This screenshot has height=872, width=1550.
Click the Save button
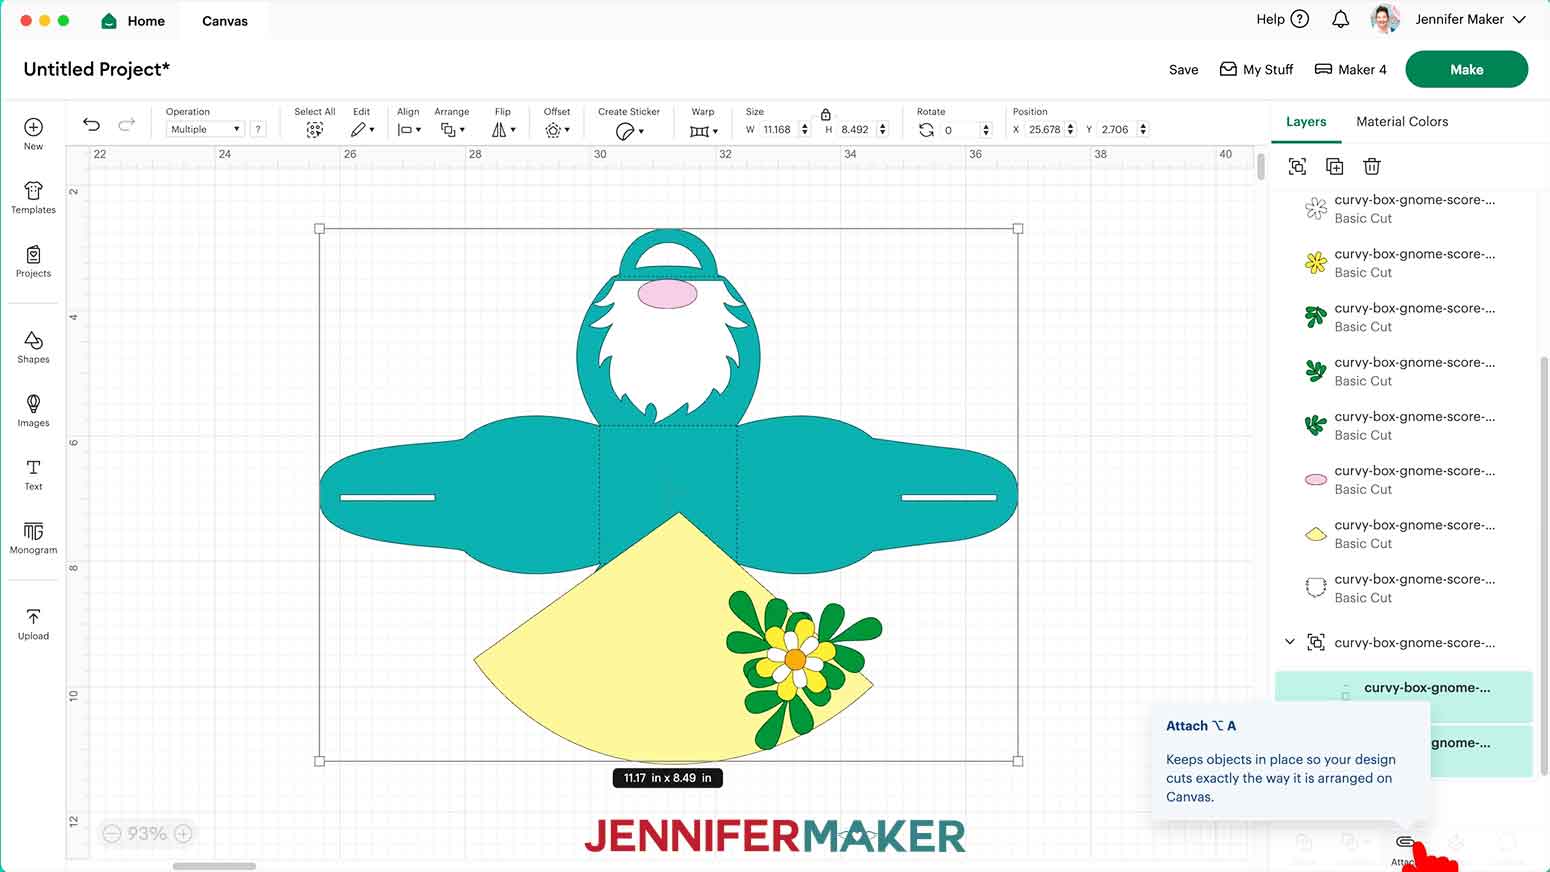[x=1183, y=70]
